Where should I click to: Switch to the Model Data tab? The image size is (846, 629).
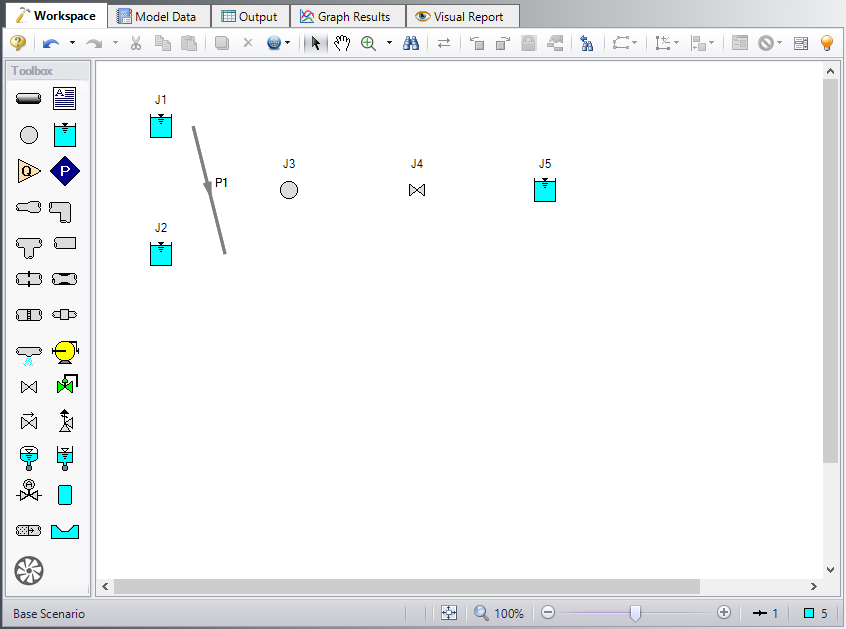click(x=157, y=17)
